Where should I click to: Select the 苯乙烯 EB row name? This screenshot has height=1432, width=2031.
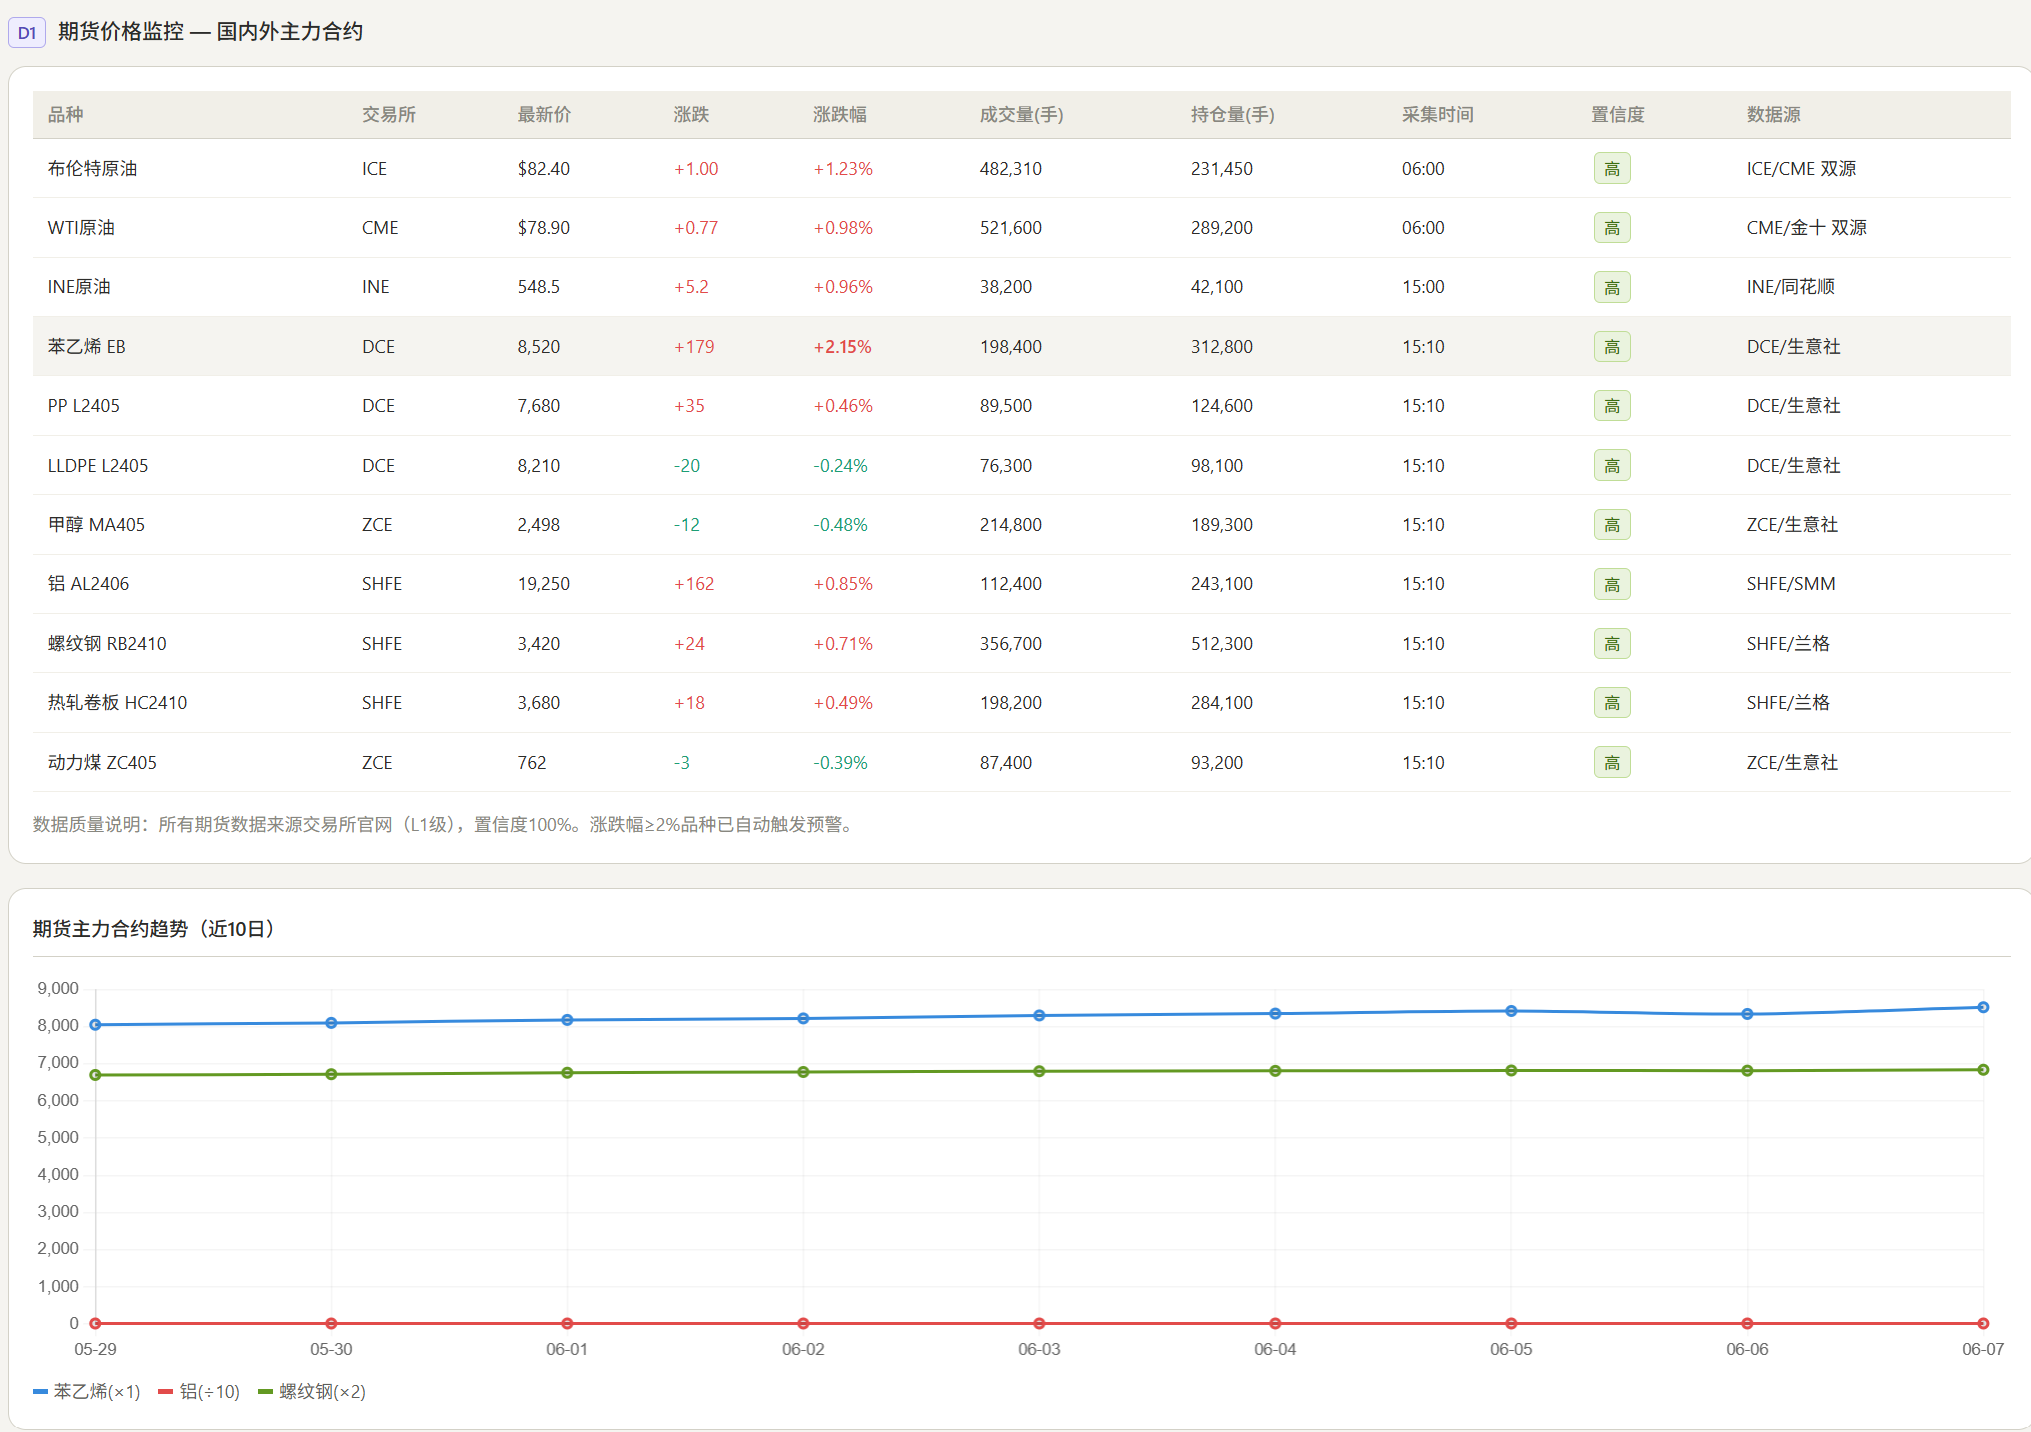[x=87, y=347]
